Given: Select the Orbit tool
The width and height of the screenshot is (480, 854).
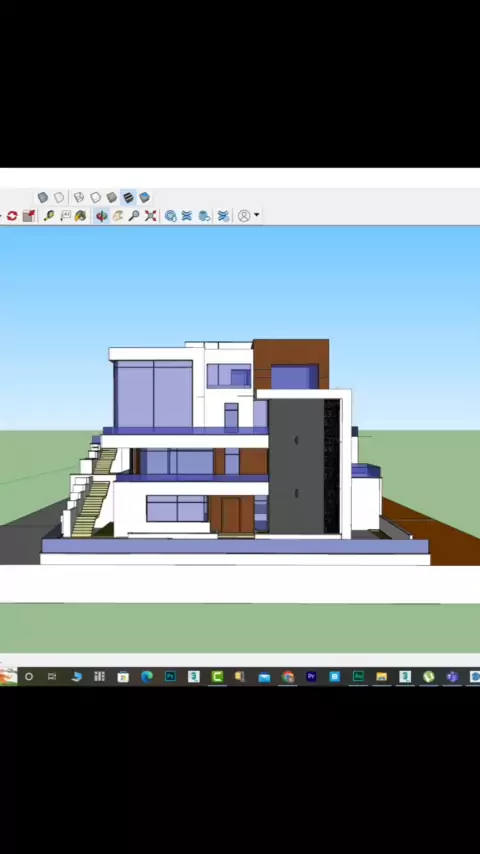Looking at the screenshot, I should 101,216.
